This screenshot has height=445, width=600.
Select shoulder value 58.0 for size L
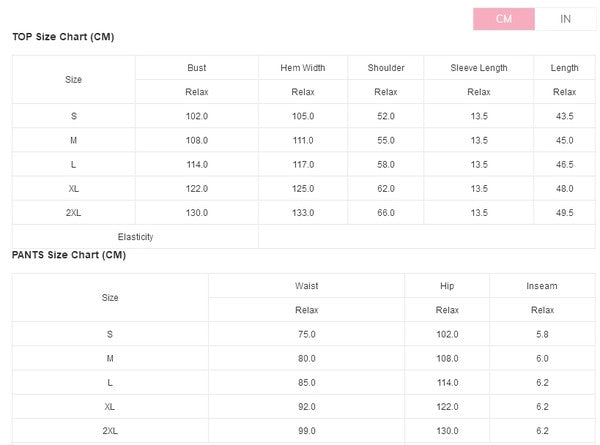coord(386,165)
